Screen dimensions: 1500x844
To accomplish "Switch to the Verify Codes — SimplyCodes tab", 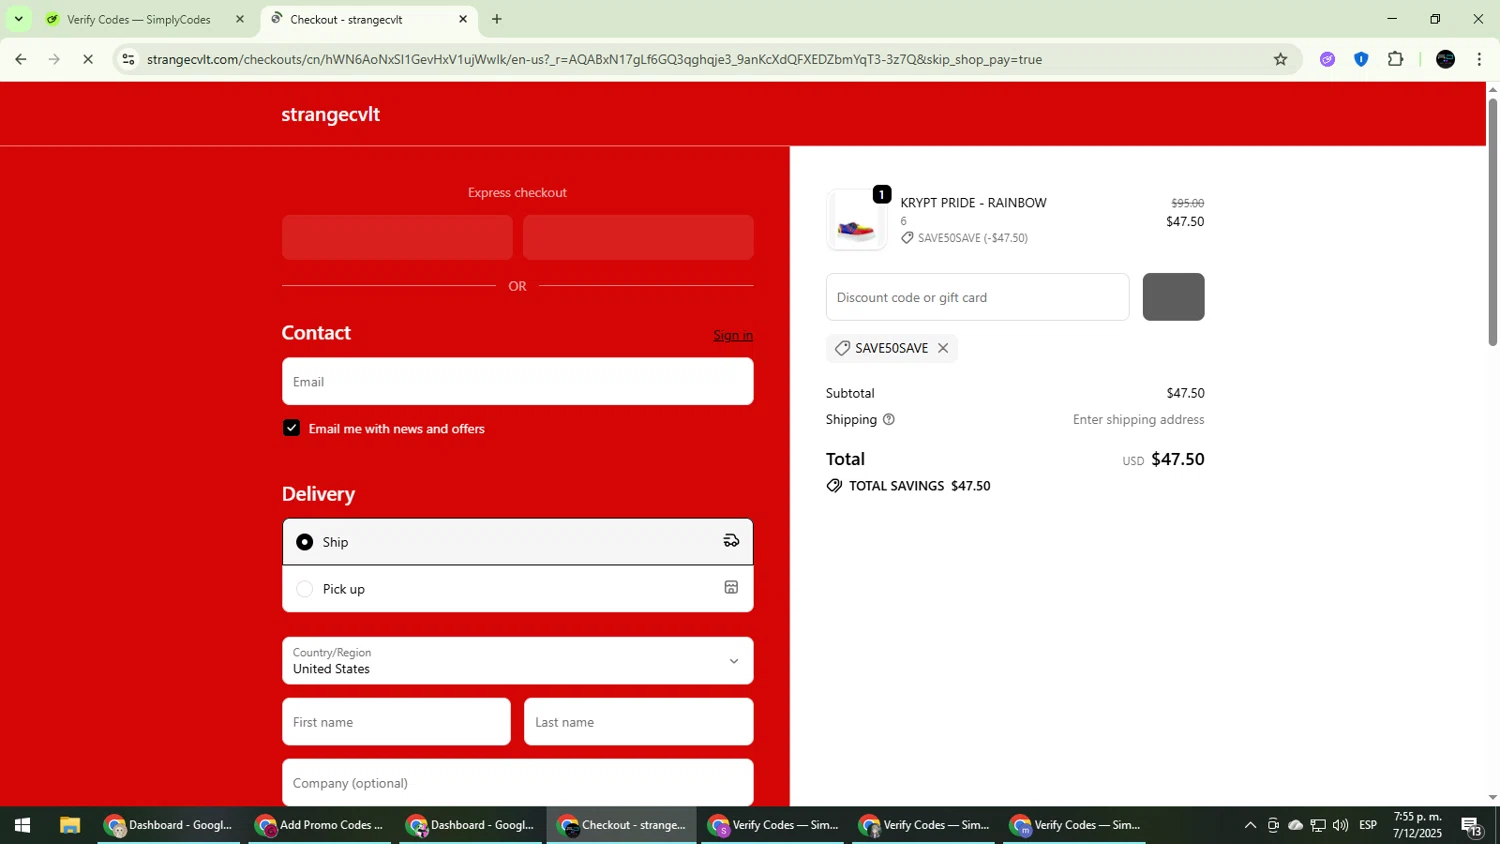I will pos(138,19).
